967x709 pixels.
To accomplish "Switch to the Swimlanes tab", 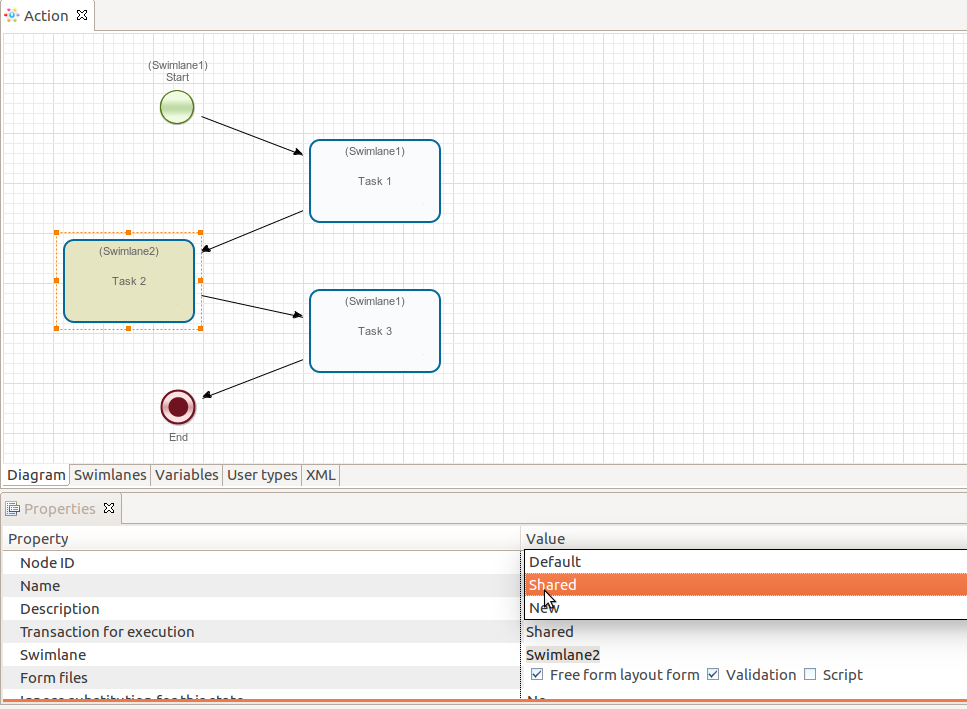I will click(x=110, y=475).
